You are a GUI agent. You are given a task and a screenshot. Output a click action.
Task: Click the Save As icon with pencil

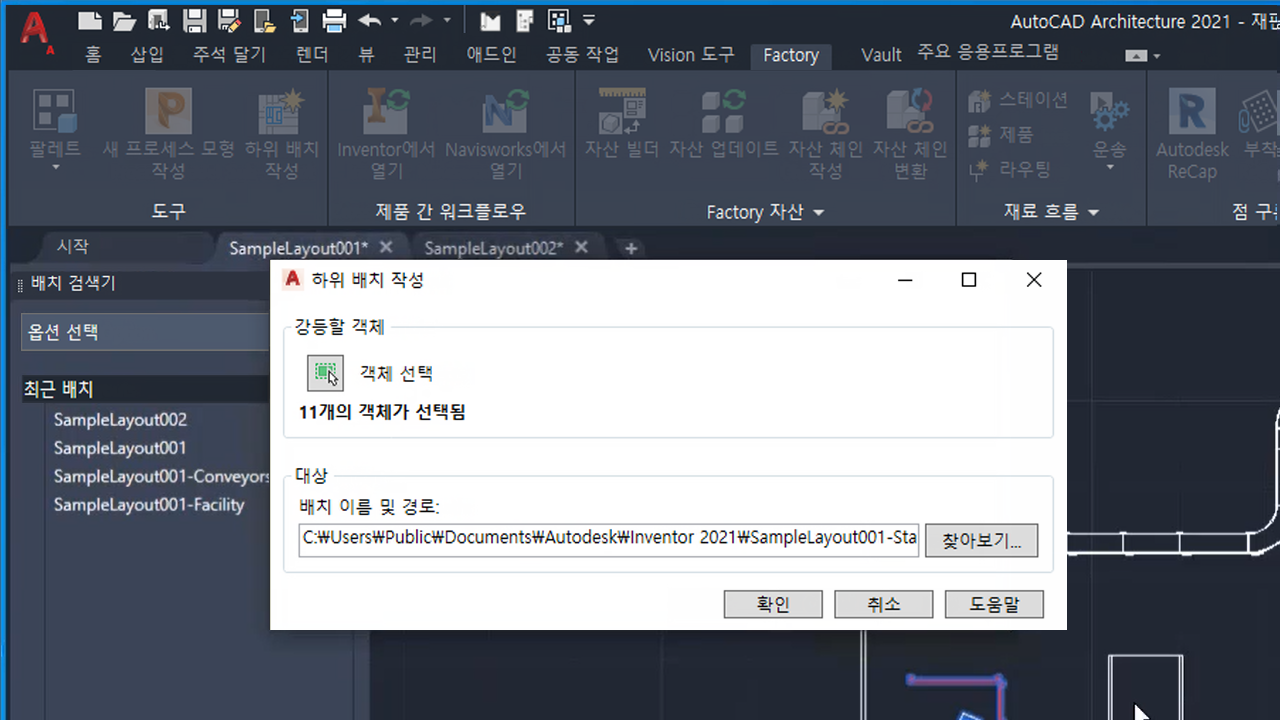point(229,19)
